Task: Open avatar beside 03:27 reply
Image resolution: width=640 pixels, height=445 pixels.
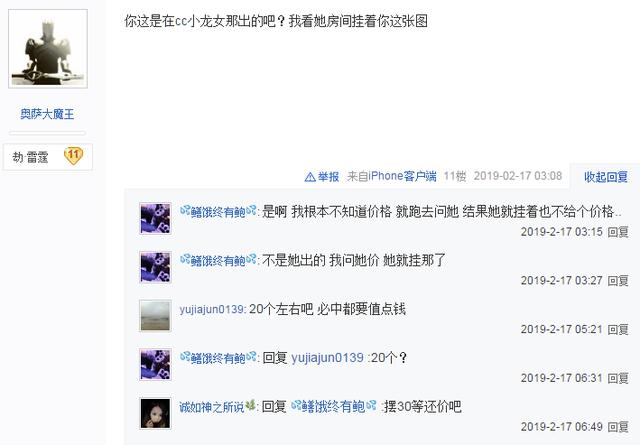Action: (155, 267)
